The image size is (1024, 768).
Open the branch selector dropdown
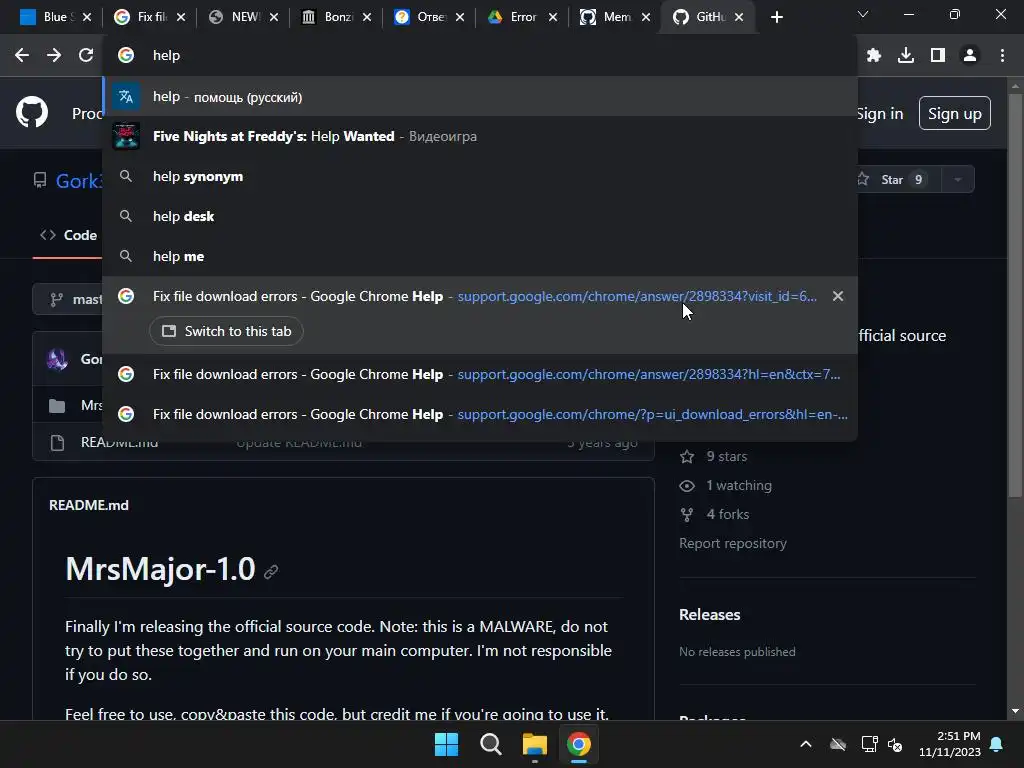68,299
